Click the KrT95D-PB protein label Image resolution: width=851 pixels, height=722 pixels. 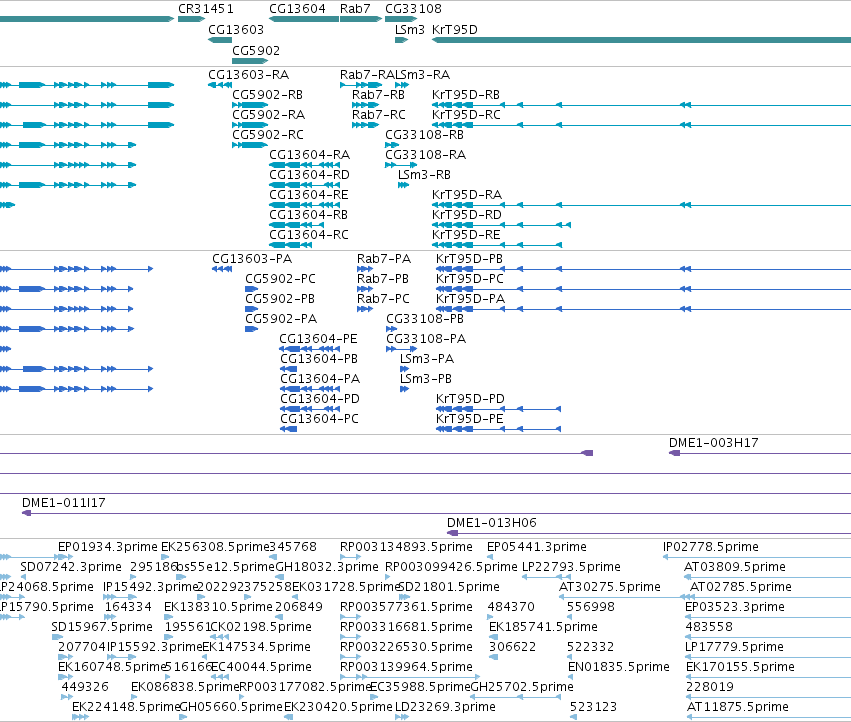469,258
